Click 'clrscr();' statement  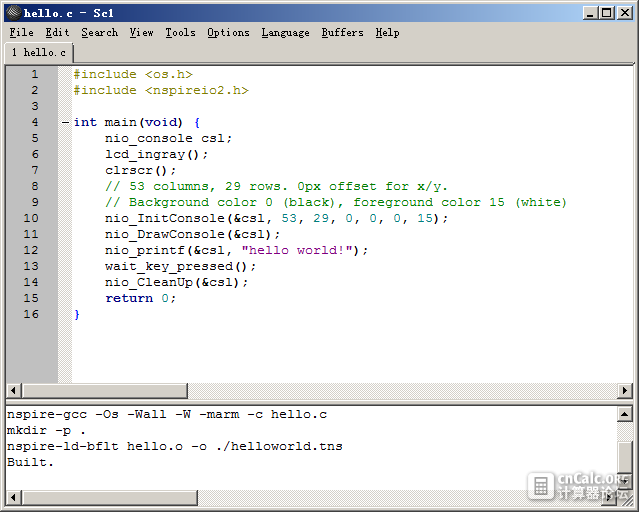pos(141,170)
